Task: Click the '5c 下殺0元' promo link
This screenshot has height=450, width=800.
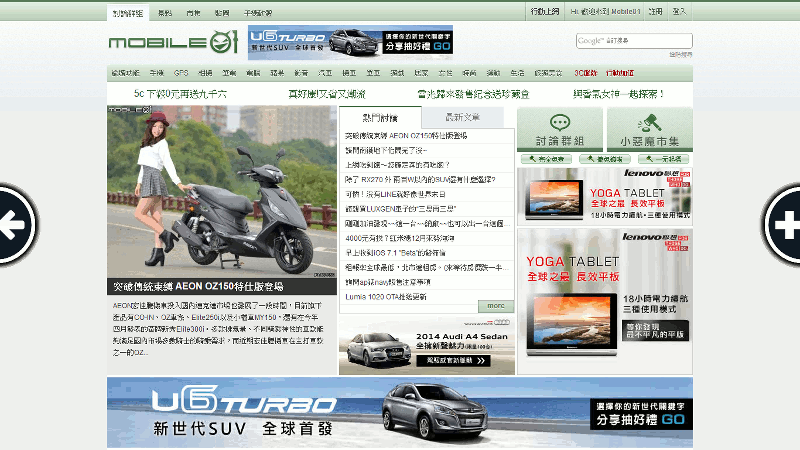Action: 180,94
